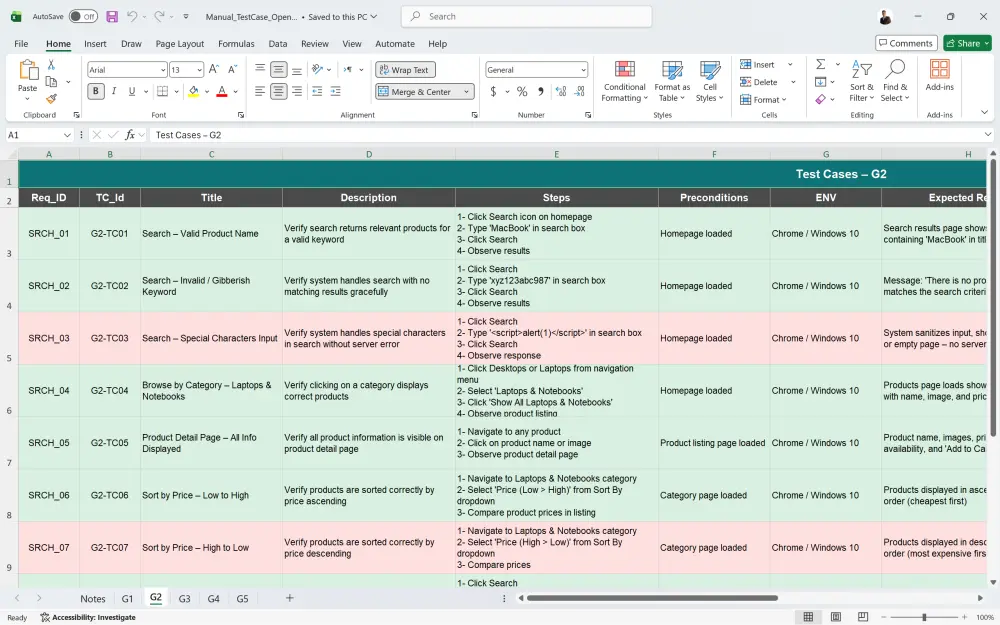Viewport: 1000px width, 625px height.
Task: Click the AutoSum sigma icon
Action: point(821,65)
